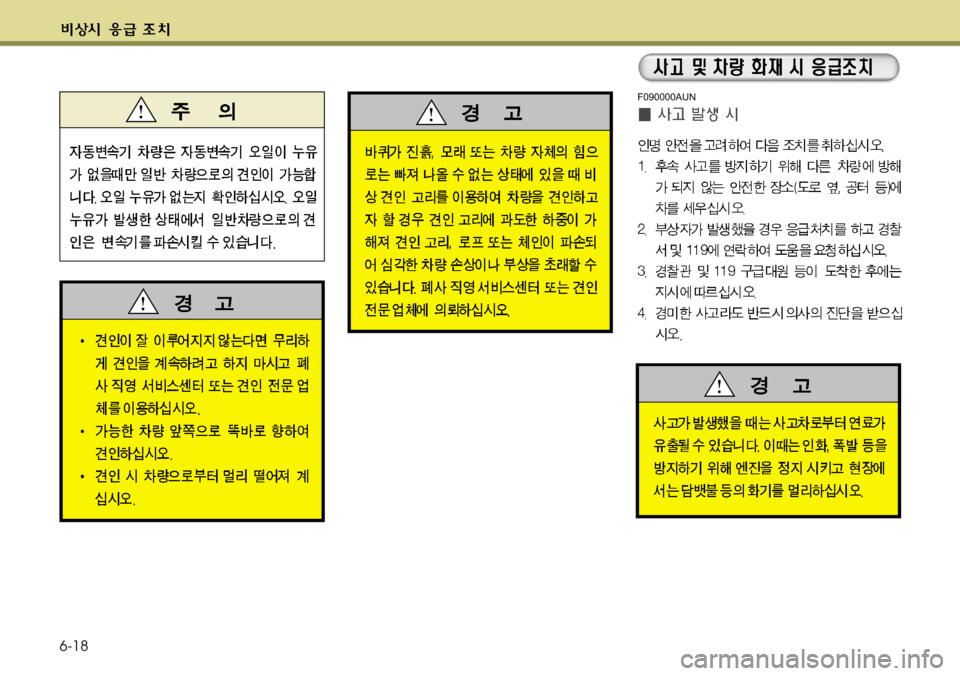Click list item 2 starting 부상자가 발생했을
The height and width of the screenshot is (676, 960).
pyautogui.click(x=770, y=239)
